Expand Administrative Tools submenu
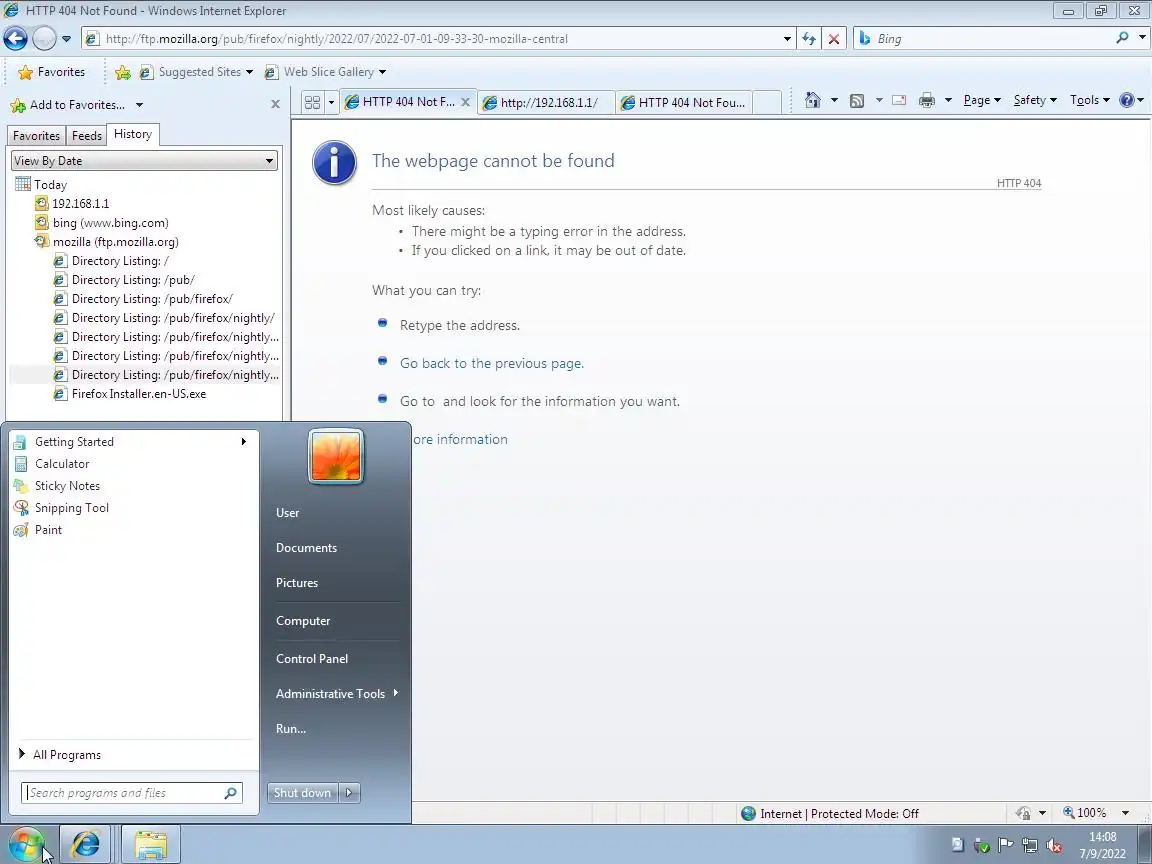1152x864 pixels. point(336,694)
